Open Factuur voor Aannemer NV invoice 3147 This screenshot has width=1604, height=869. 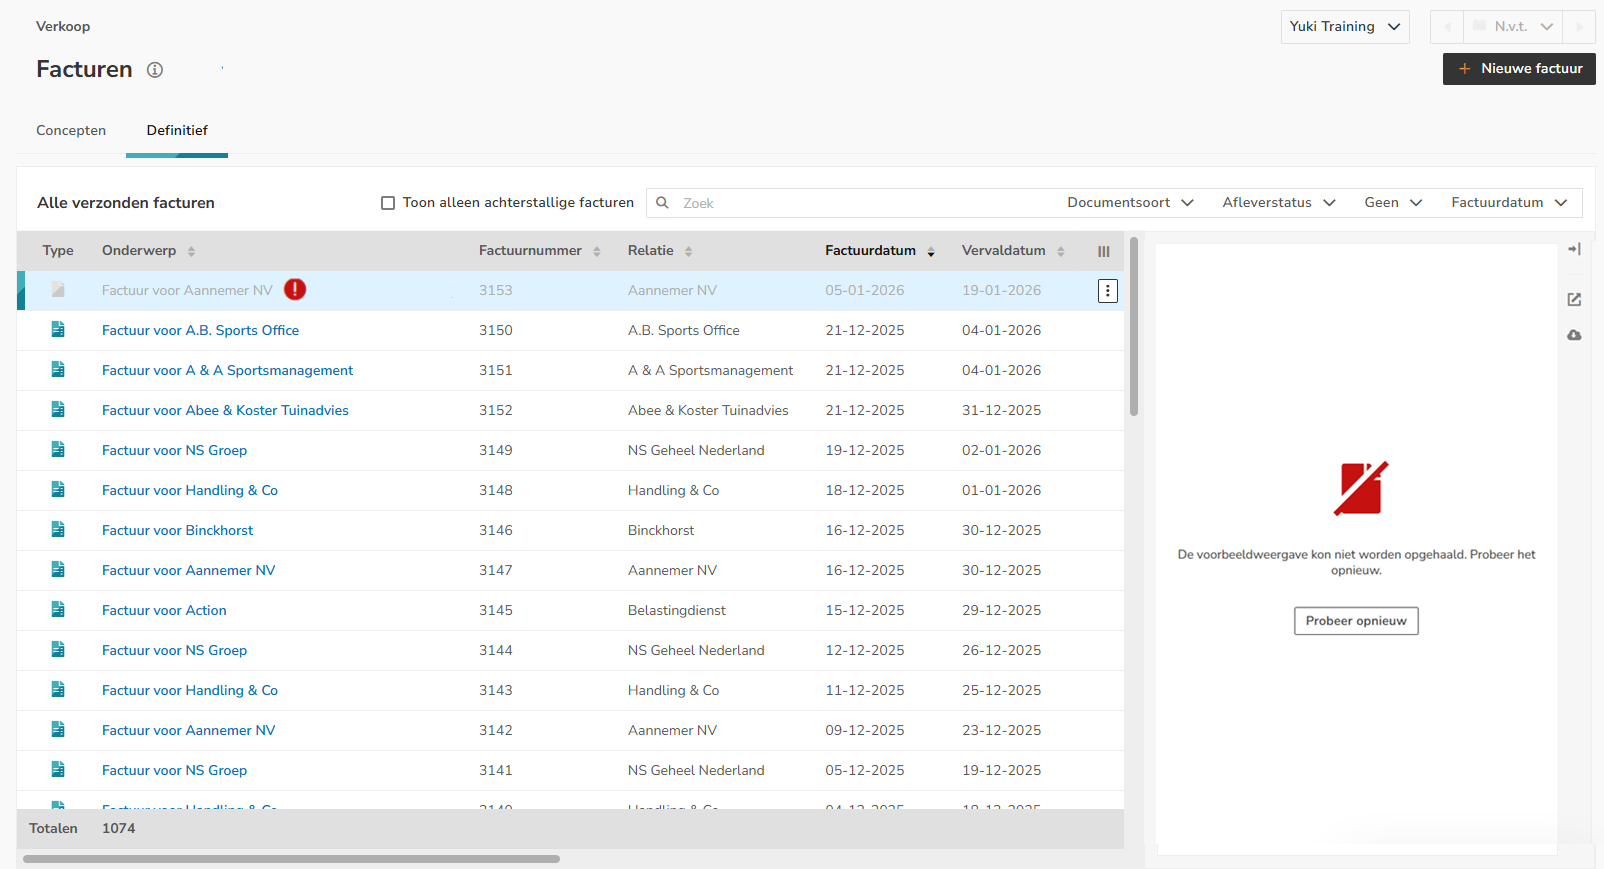pyautogui.click(x=188, y=571)
